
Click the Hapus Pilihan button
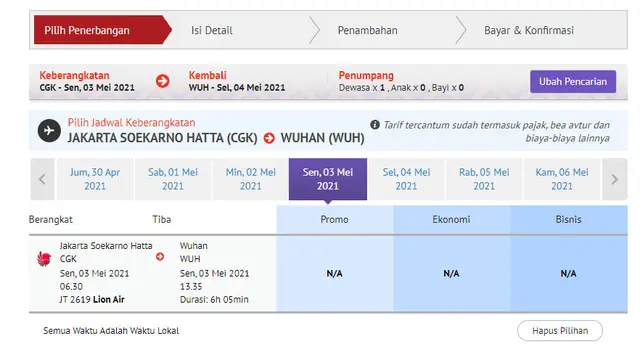click(x=560, y=331)
